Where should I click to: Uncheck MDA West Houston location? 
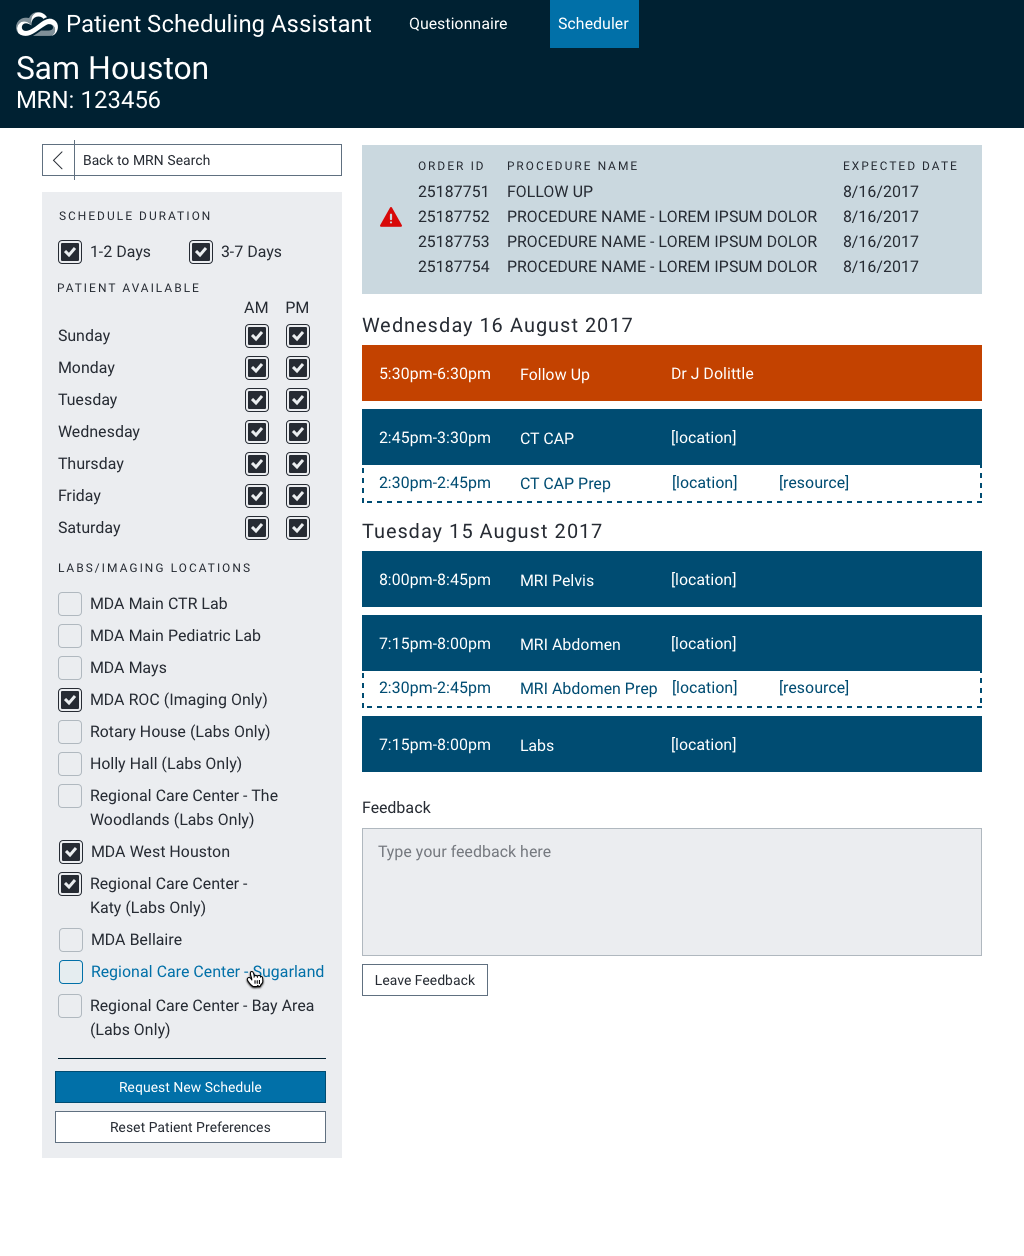click(71, 852)
